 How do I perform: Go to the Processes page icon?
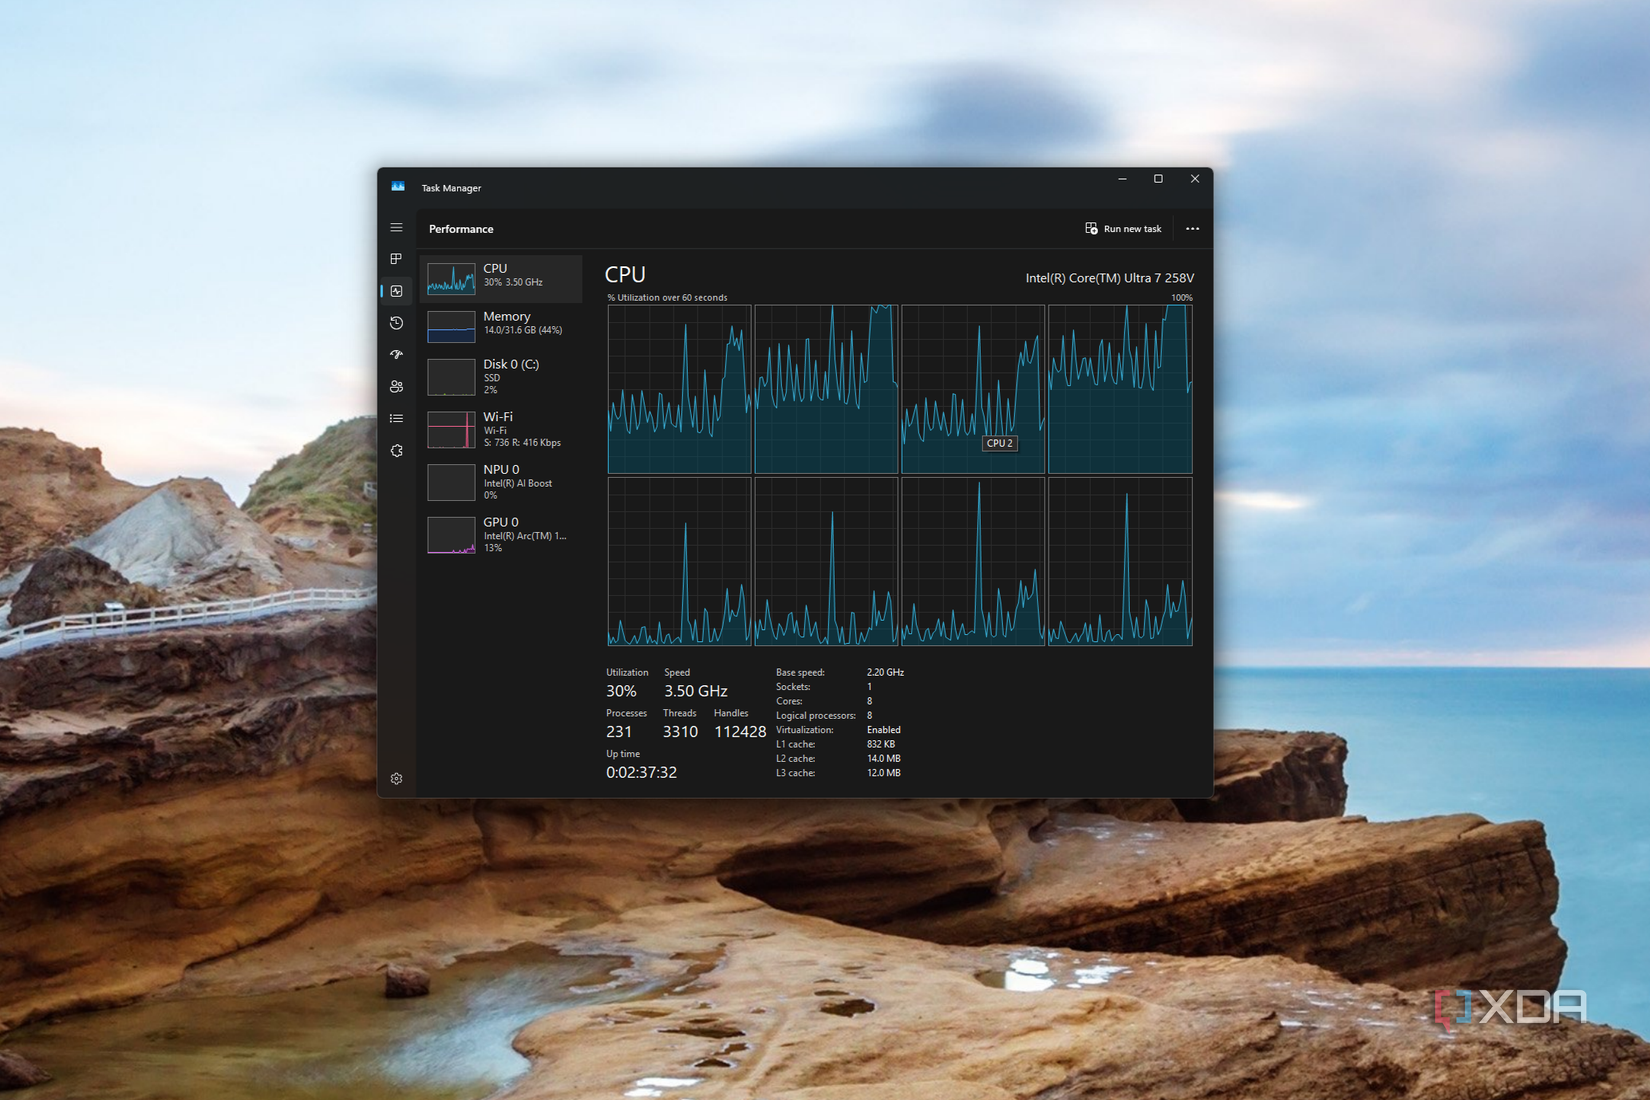pos(396,259)
